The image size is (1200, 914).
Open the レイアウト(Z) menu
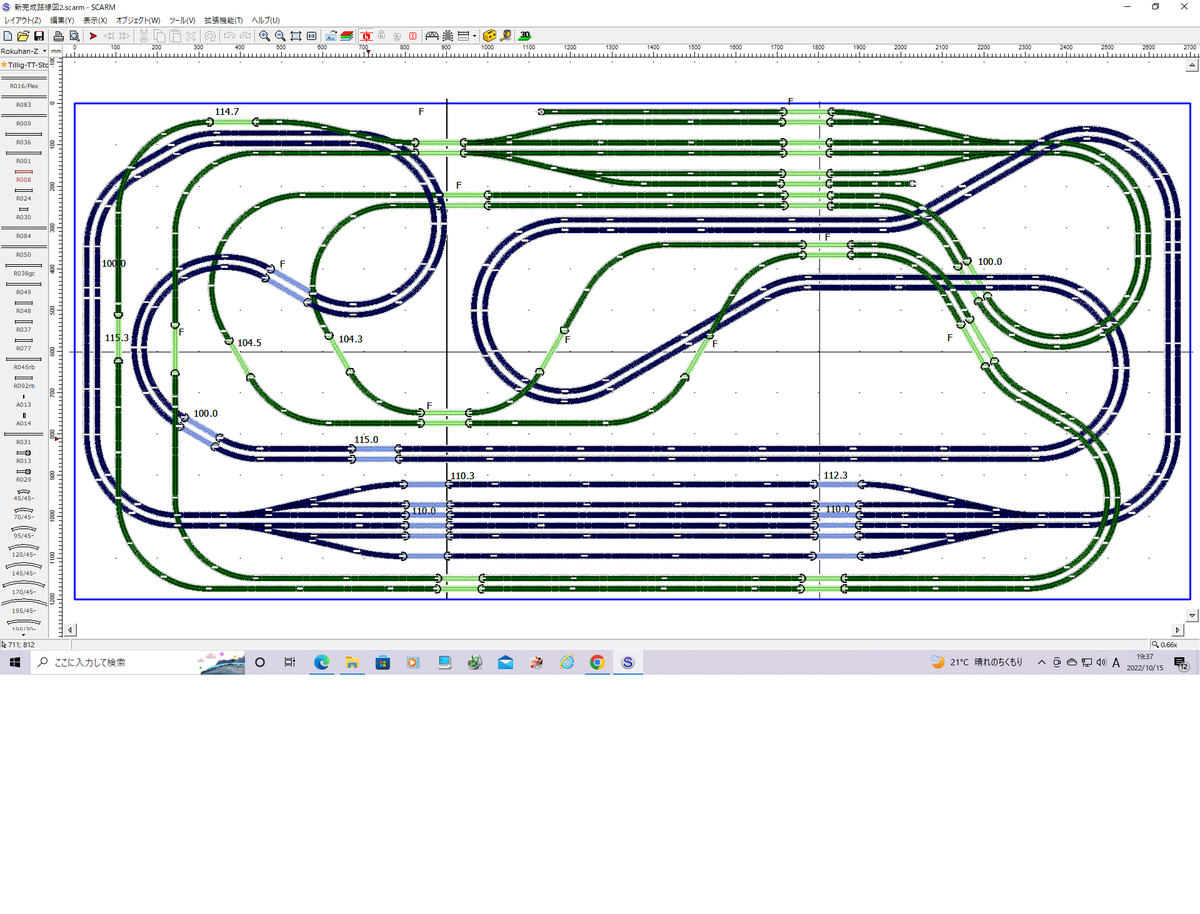[x=23, y=20]
